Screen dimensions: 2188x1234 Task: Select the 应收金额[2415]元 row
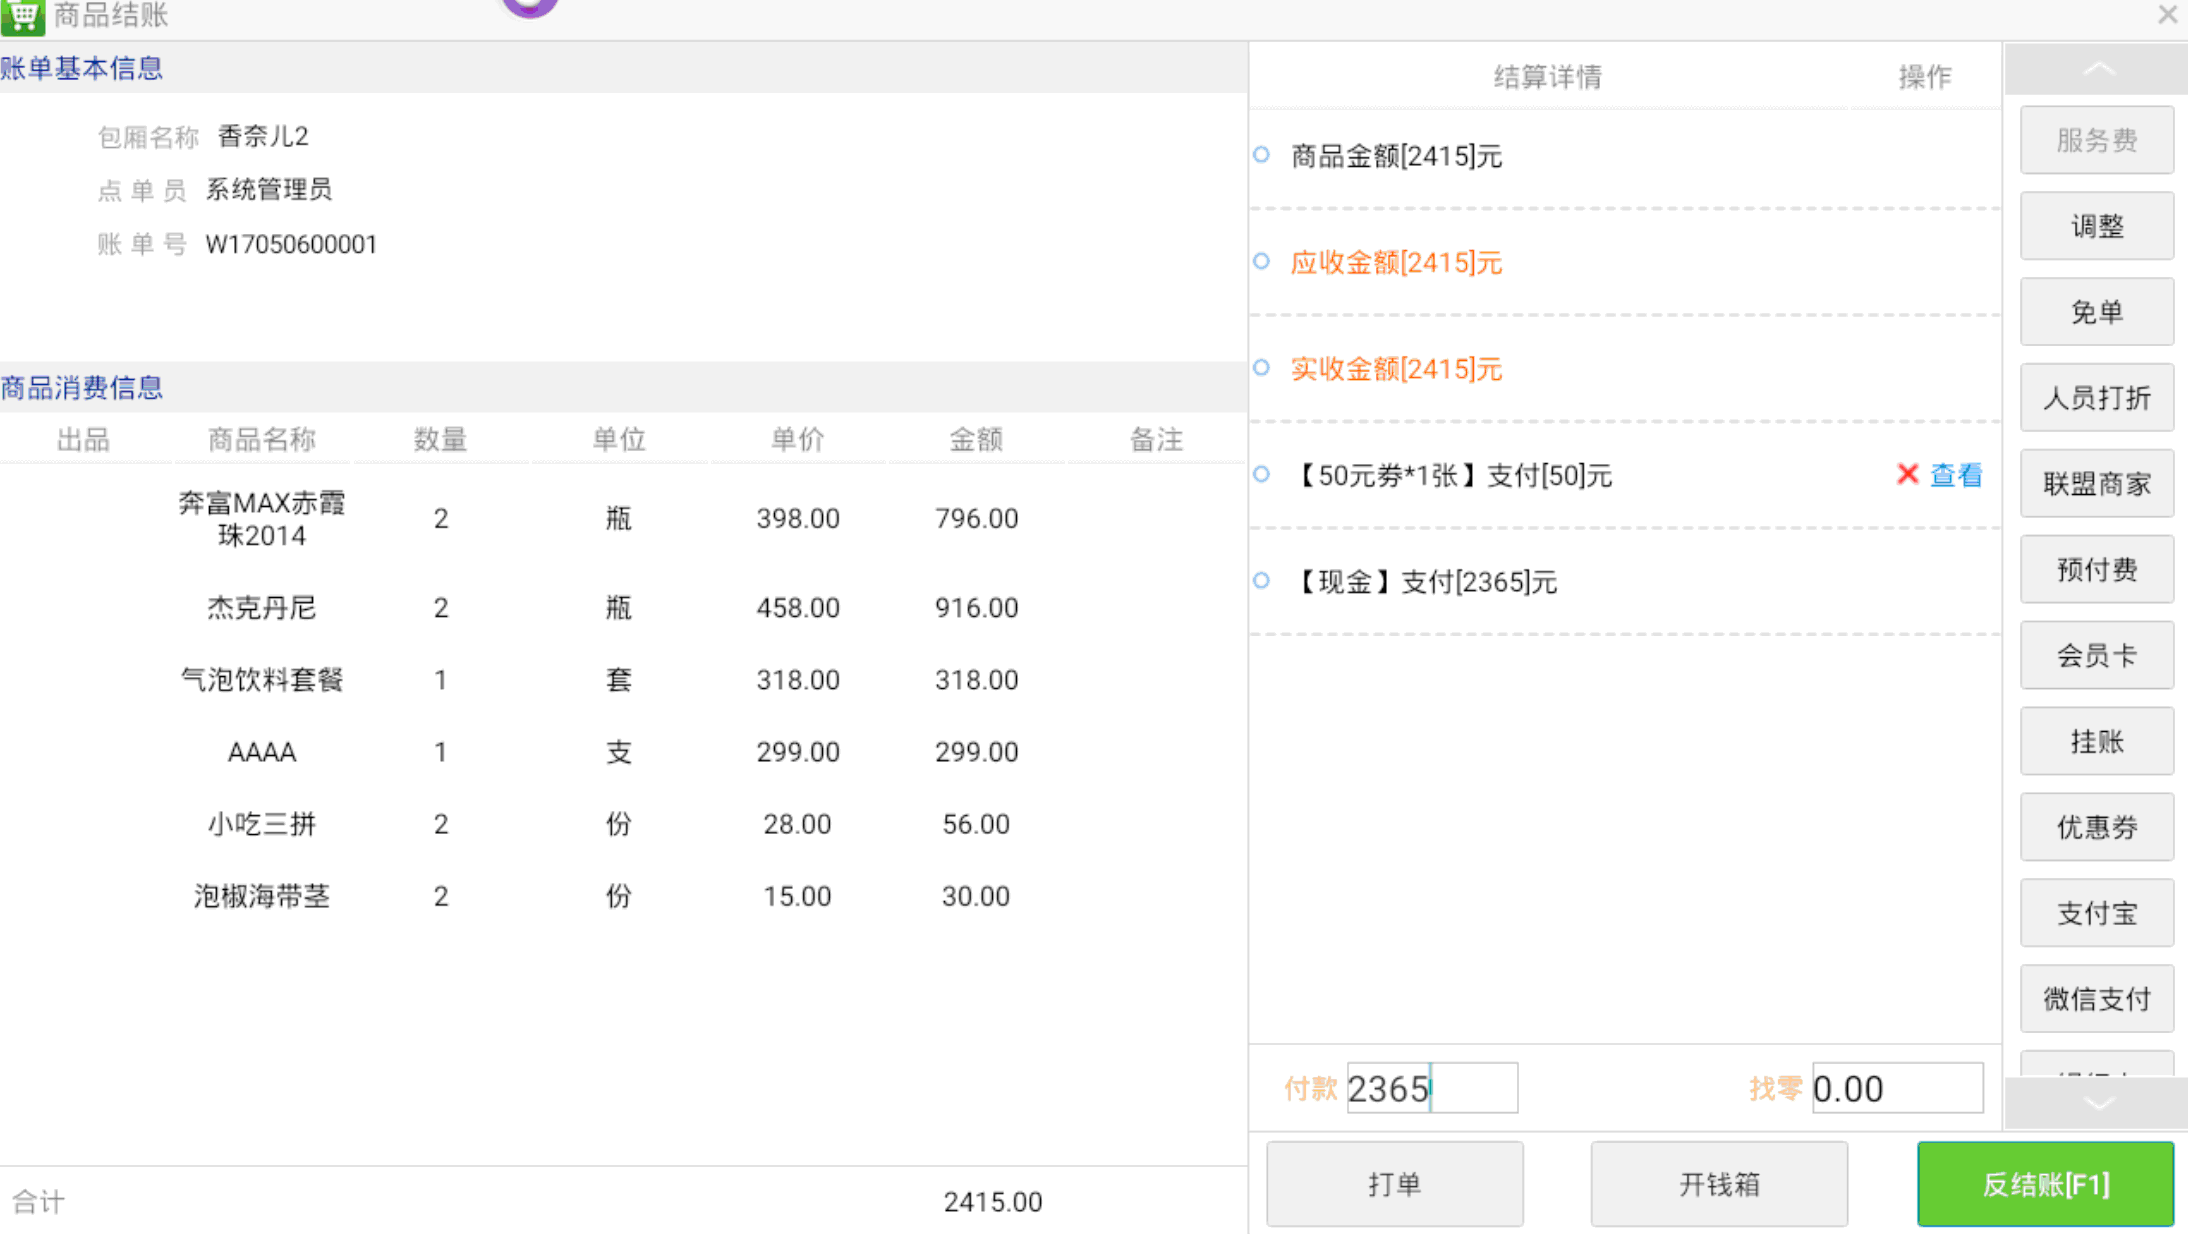coord(1625,262)
